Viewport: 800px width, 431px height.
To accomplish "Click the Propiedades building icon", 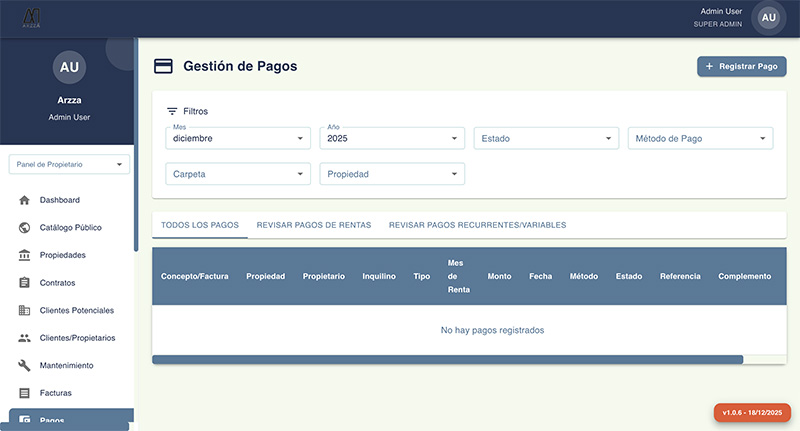I will 24,255.
